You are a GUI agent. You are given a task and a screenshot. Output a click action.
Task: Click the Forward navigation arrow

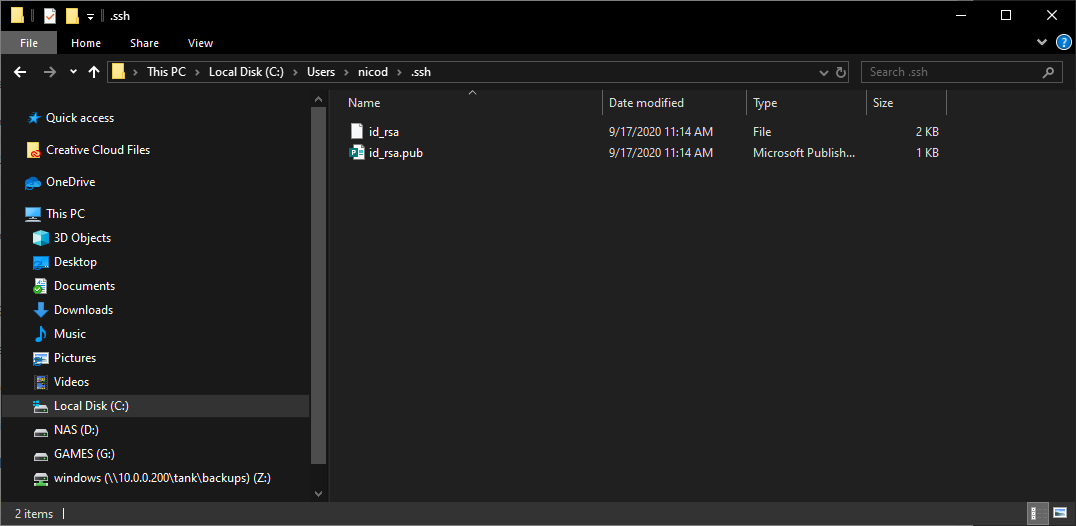click(49, 72)
